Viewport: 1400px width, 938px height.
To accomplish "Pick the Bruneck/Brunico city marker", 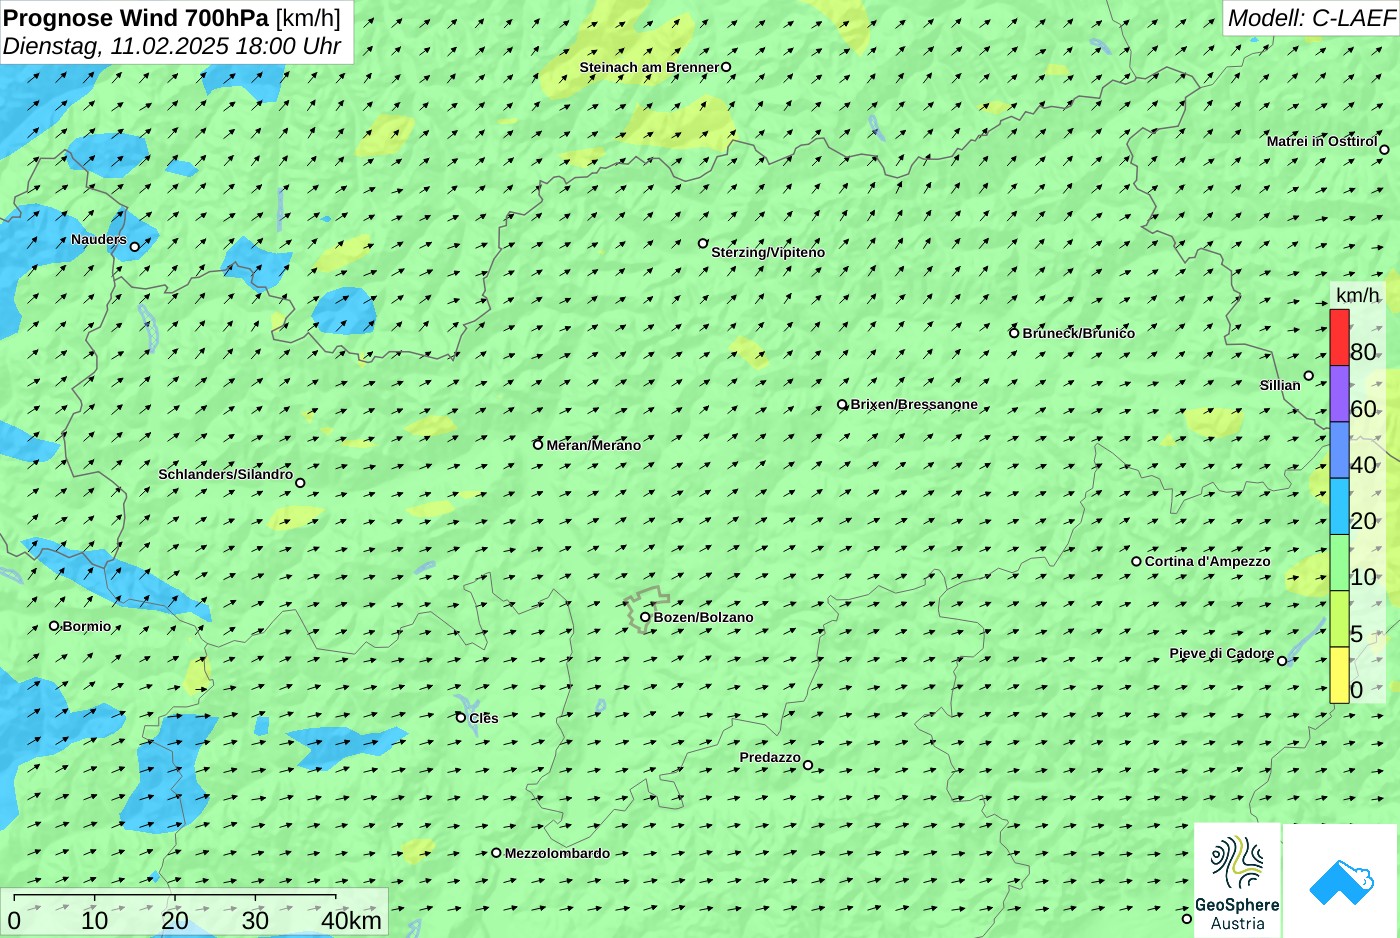I will 1014,333.
